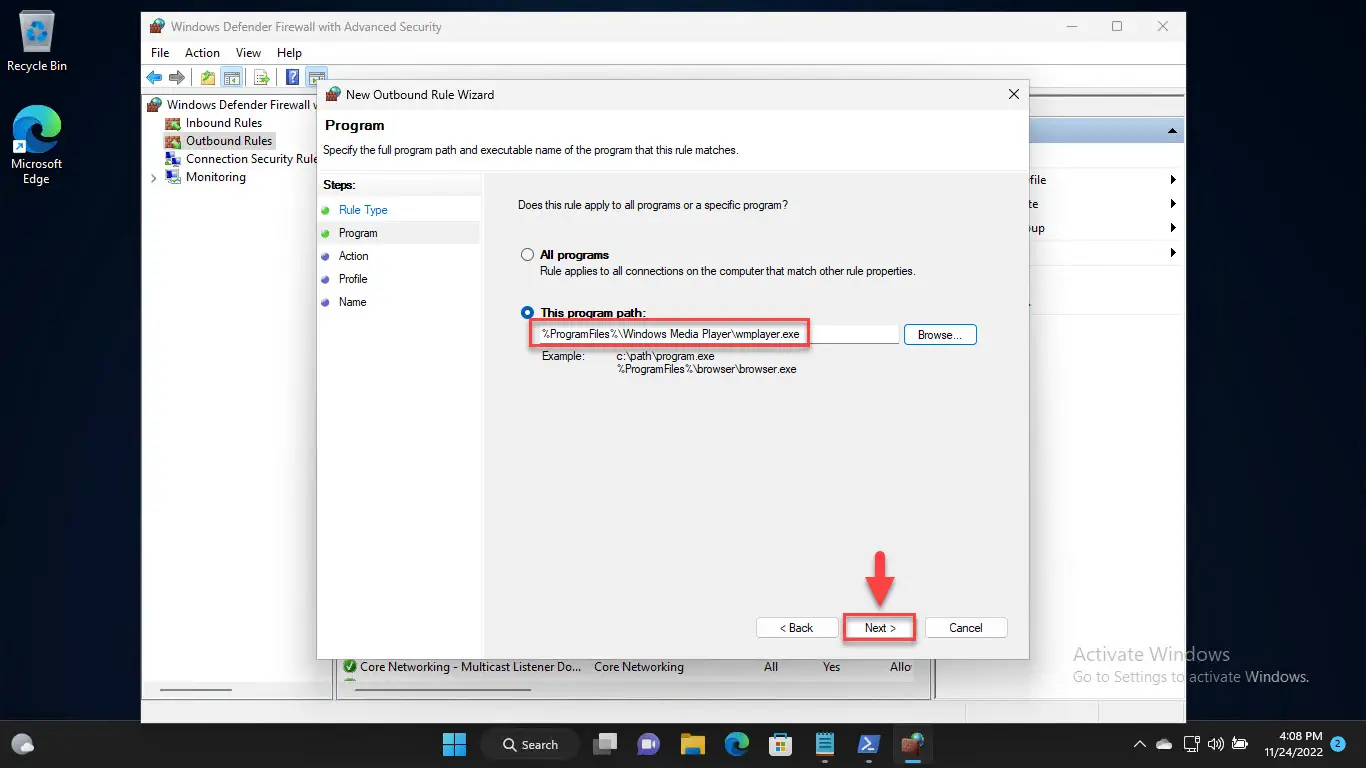
Task: Open the Recycle Bin desktop icon
Action: tap(37, 42)
